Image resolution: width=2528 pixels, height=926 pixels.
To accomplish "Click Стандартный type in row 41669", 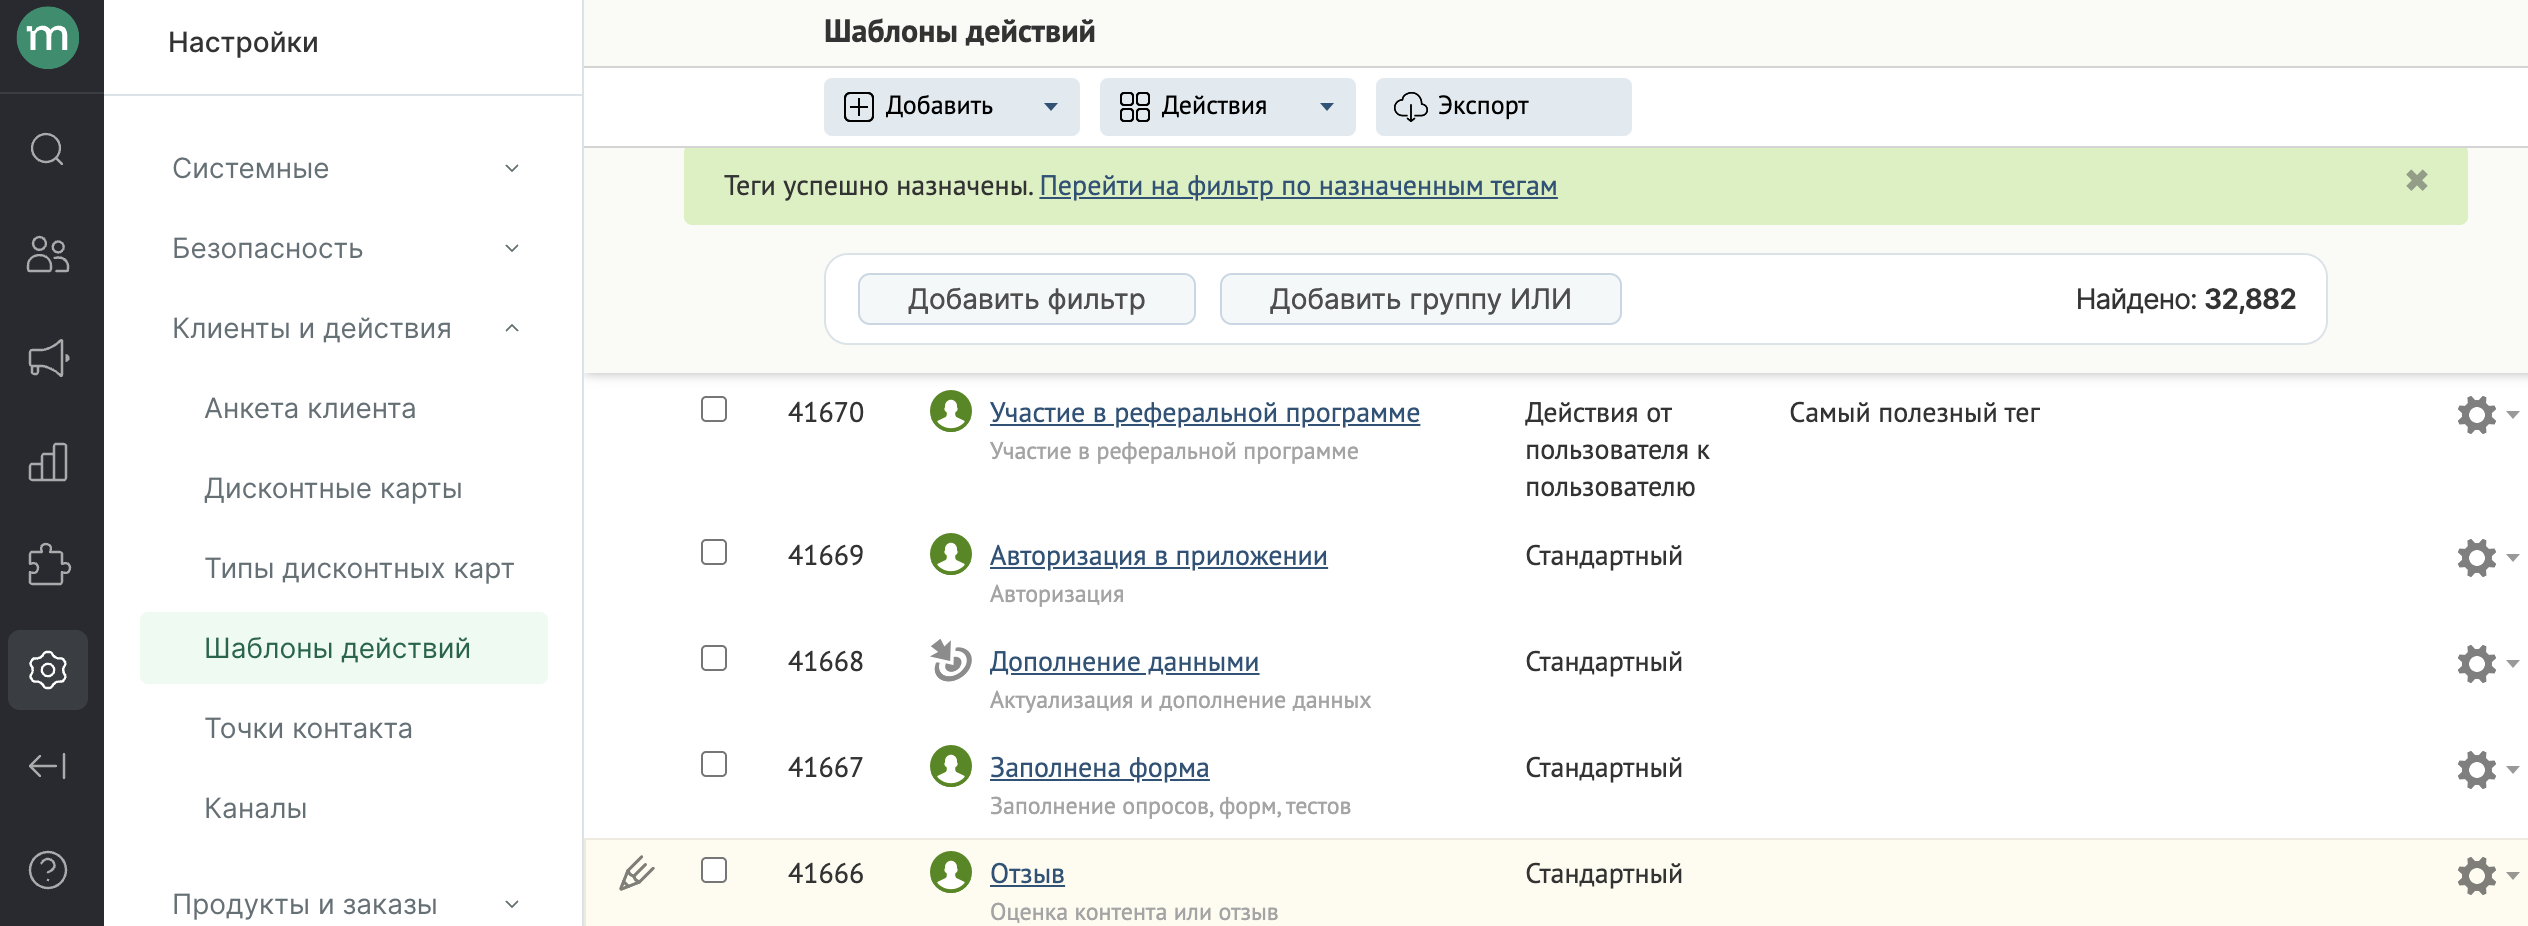I will pos(1603,555).
